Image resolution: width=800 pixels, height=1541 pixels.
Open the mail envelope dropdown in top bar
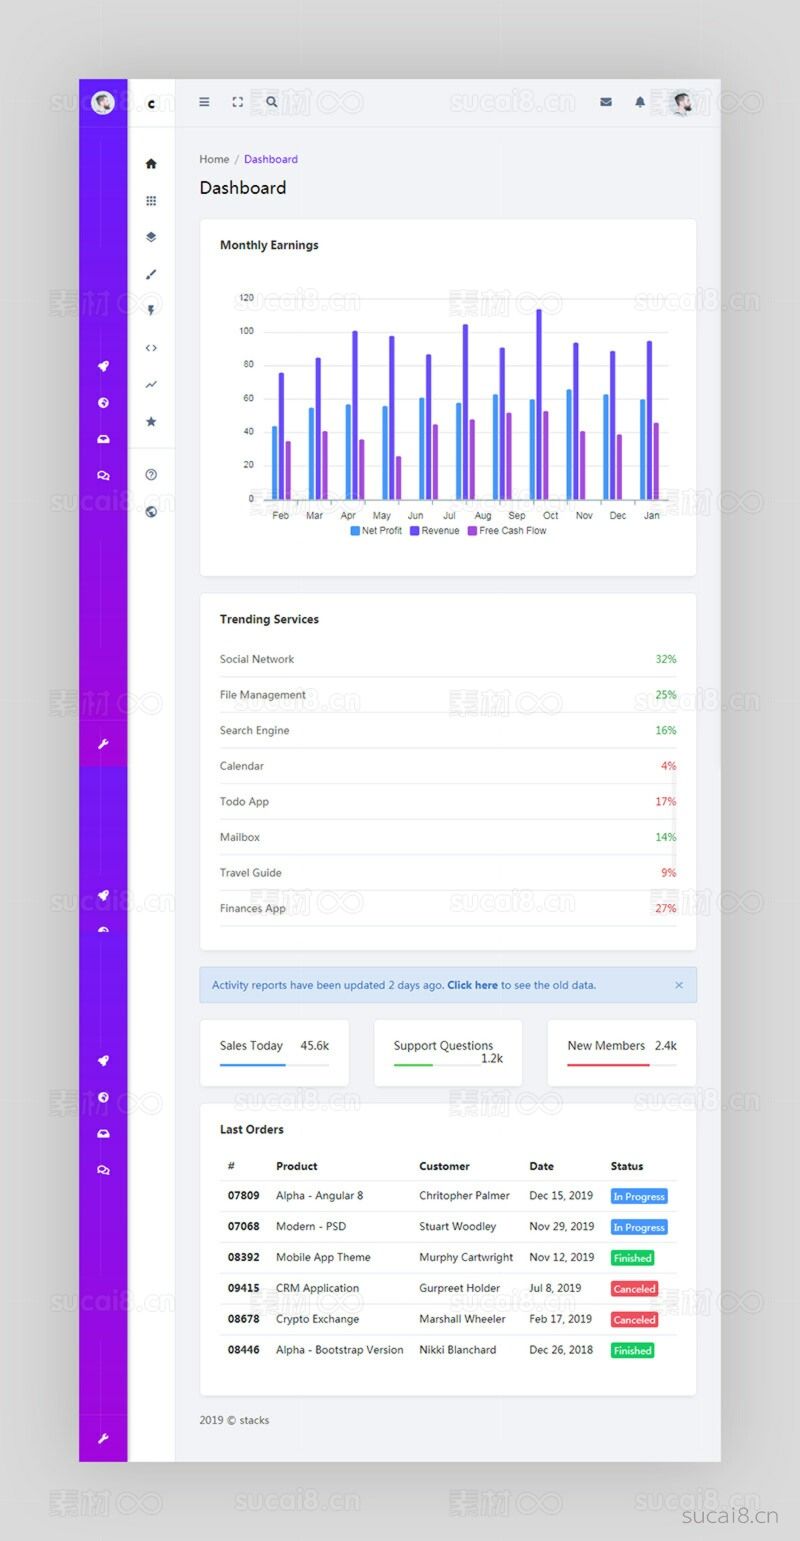click(x=606, y=102)
